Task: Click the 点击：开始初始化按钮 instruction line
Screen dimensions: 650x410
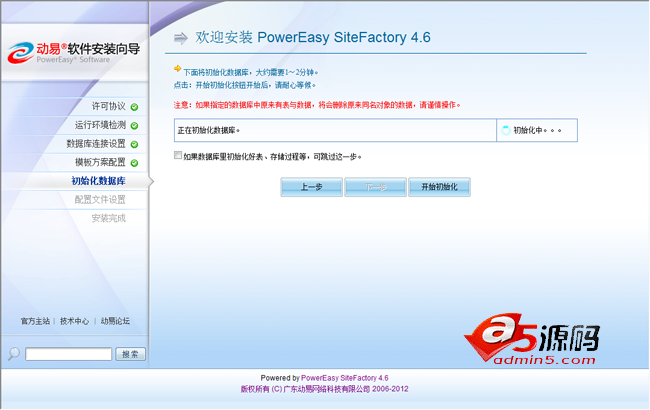Action: click(245, 85)
